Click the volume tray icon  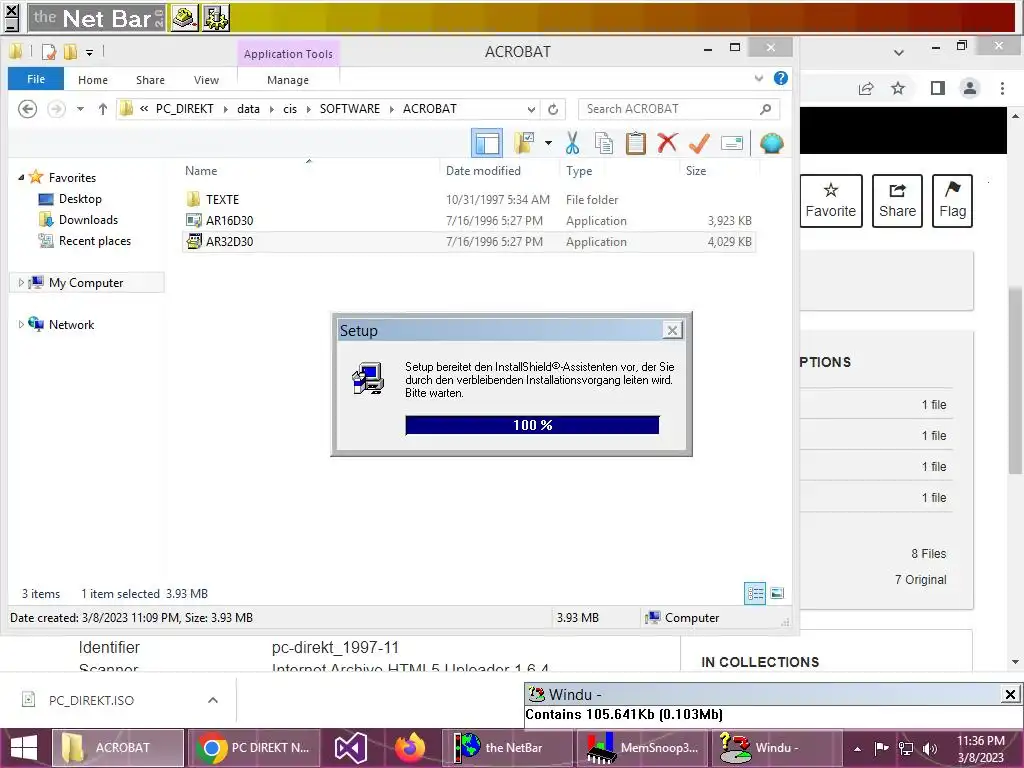coord(929,748)
